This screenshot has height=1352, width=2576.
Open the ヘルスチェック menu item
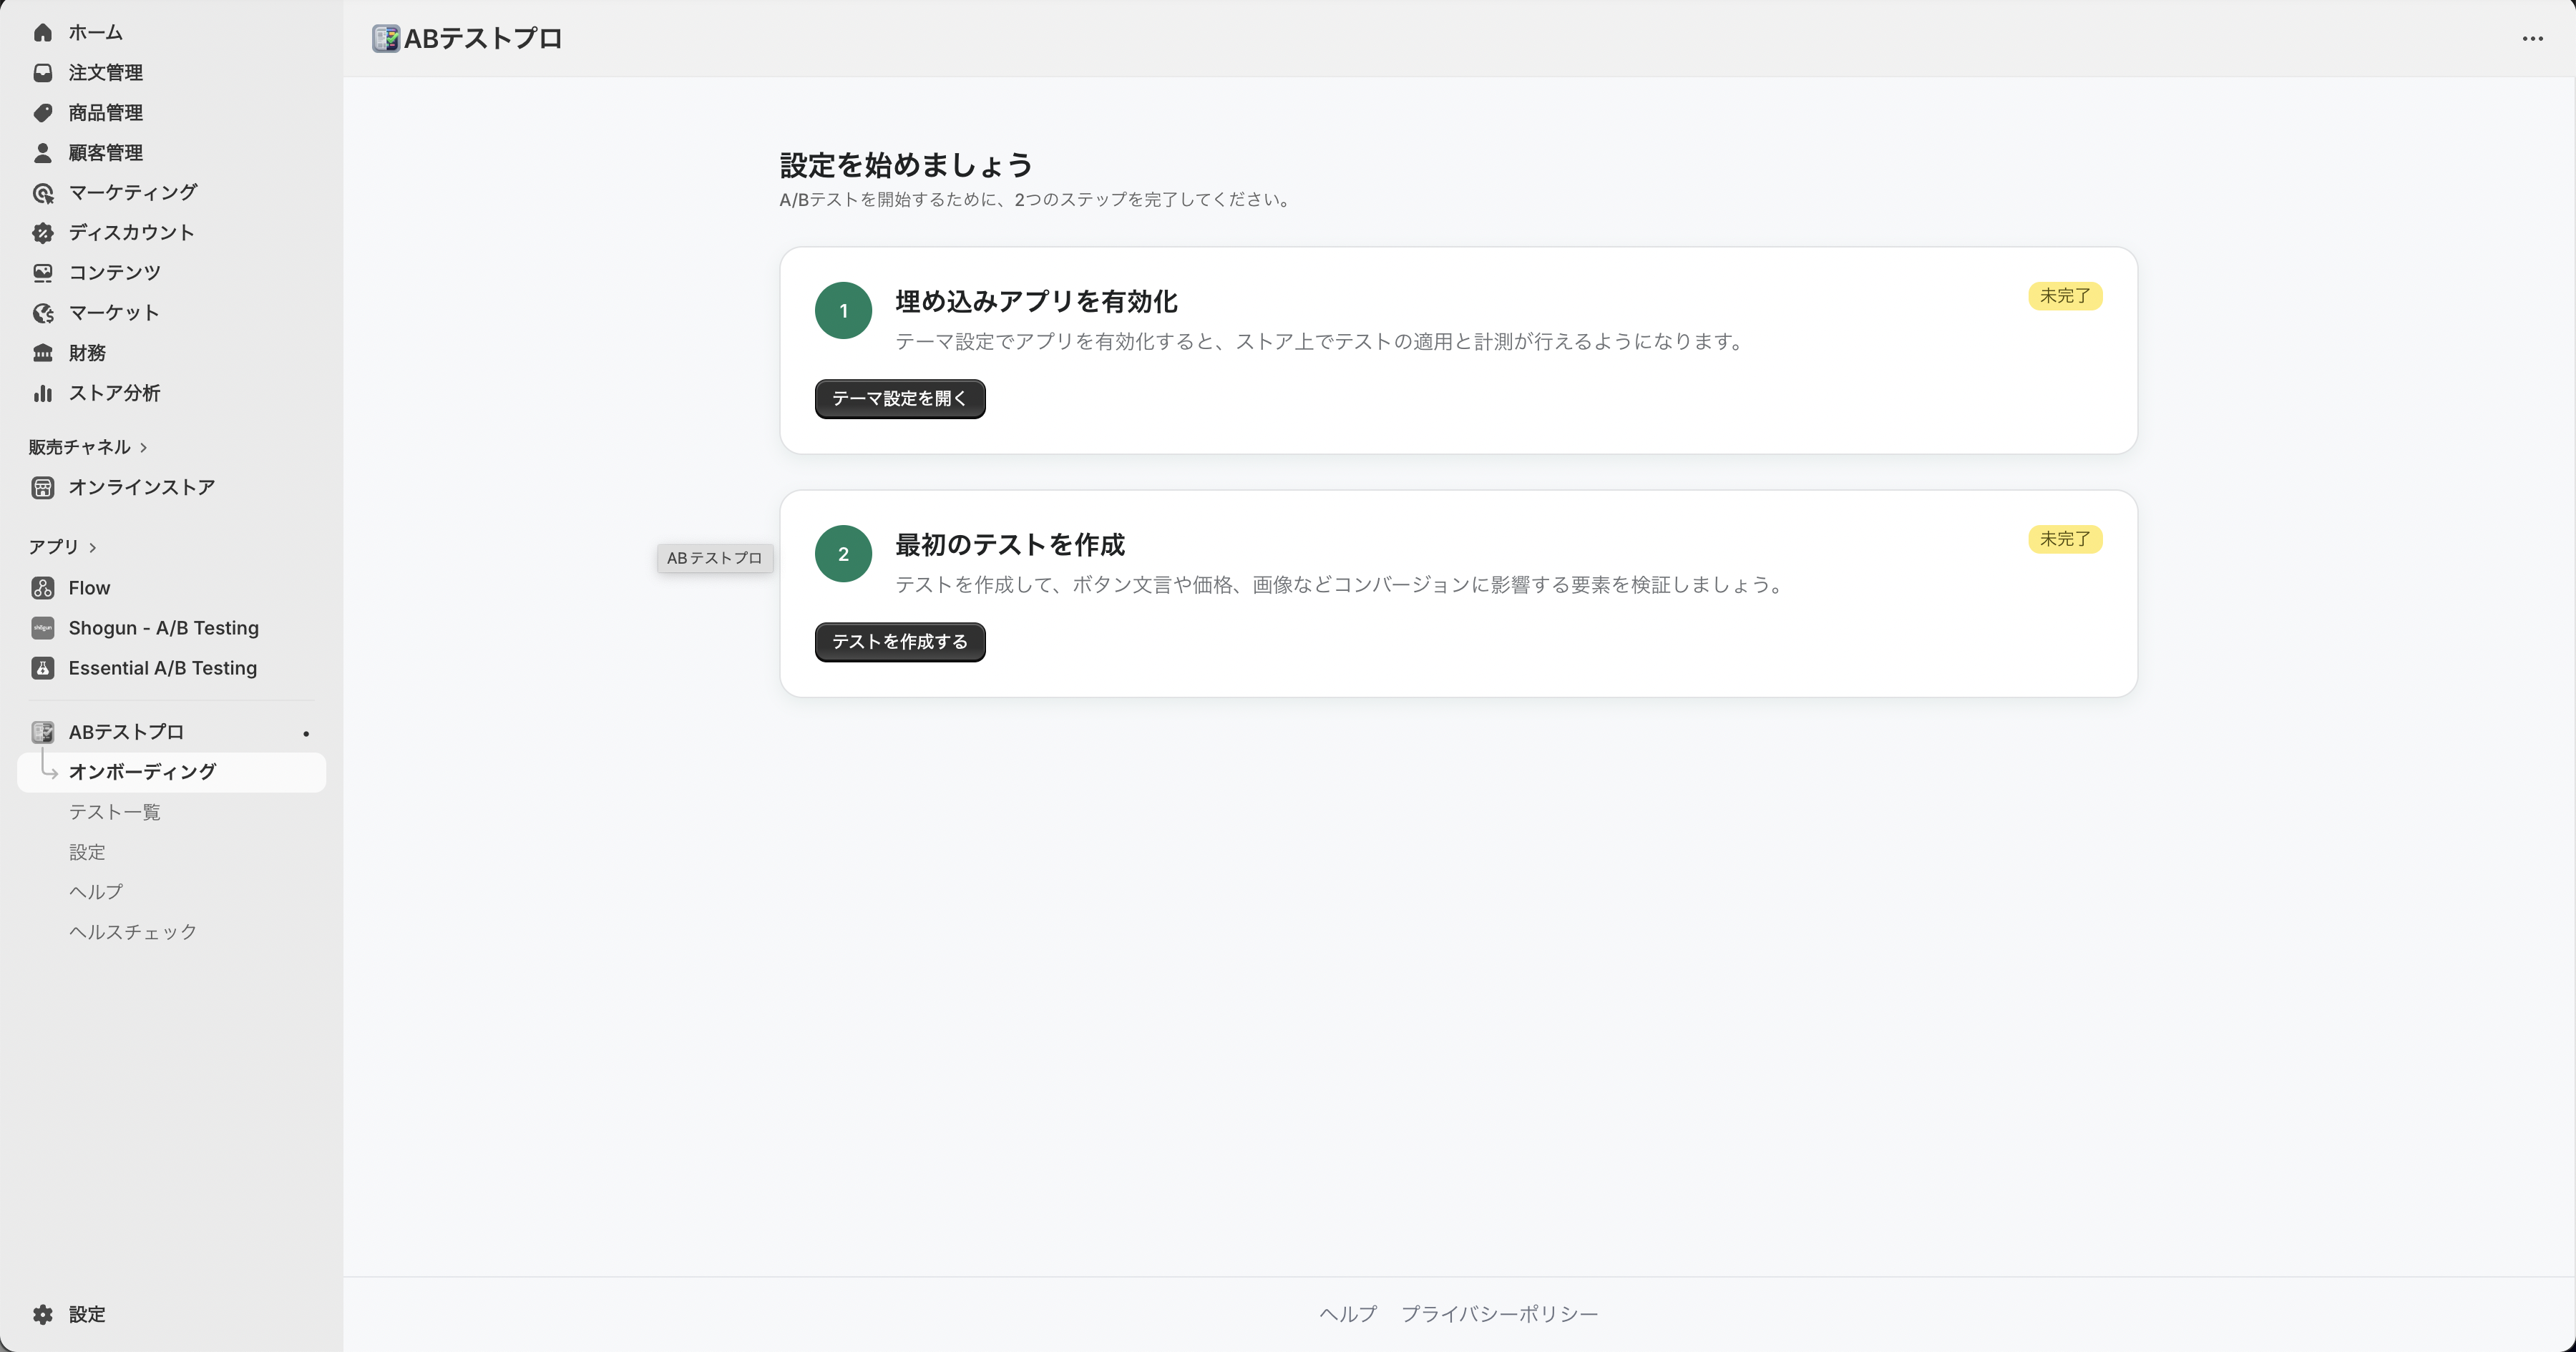click(x=132, y=932)
